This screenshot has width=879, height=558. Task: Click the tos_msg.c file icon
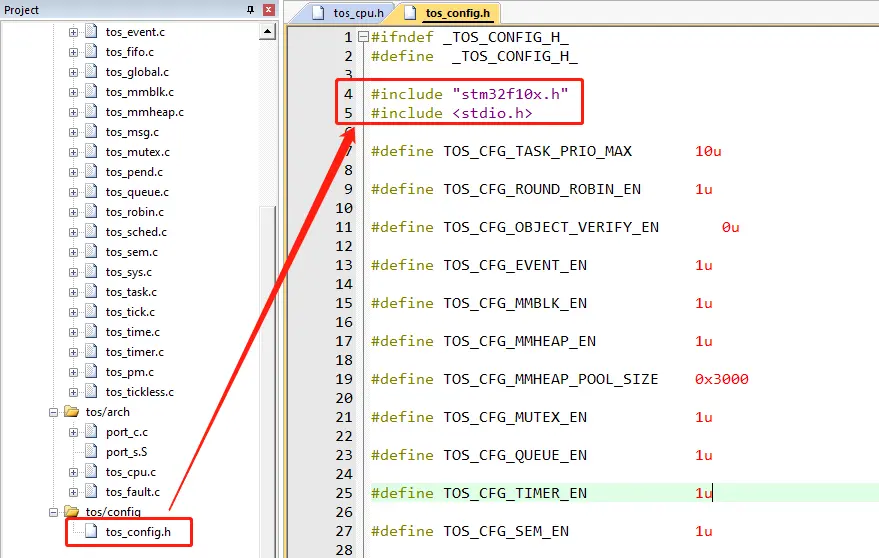click(x=91, y=132)
